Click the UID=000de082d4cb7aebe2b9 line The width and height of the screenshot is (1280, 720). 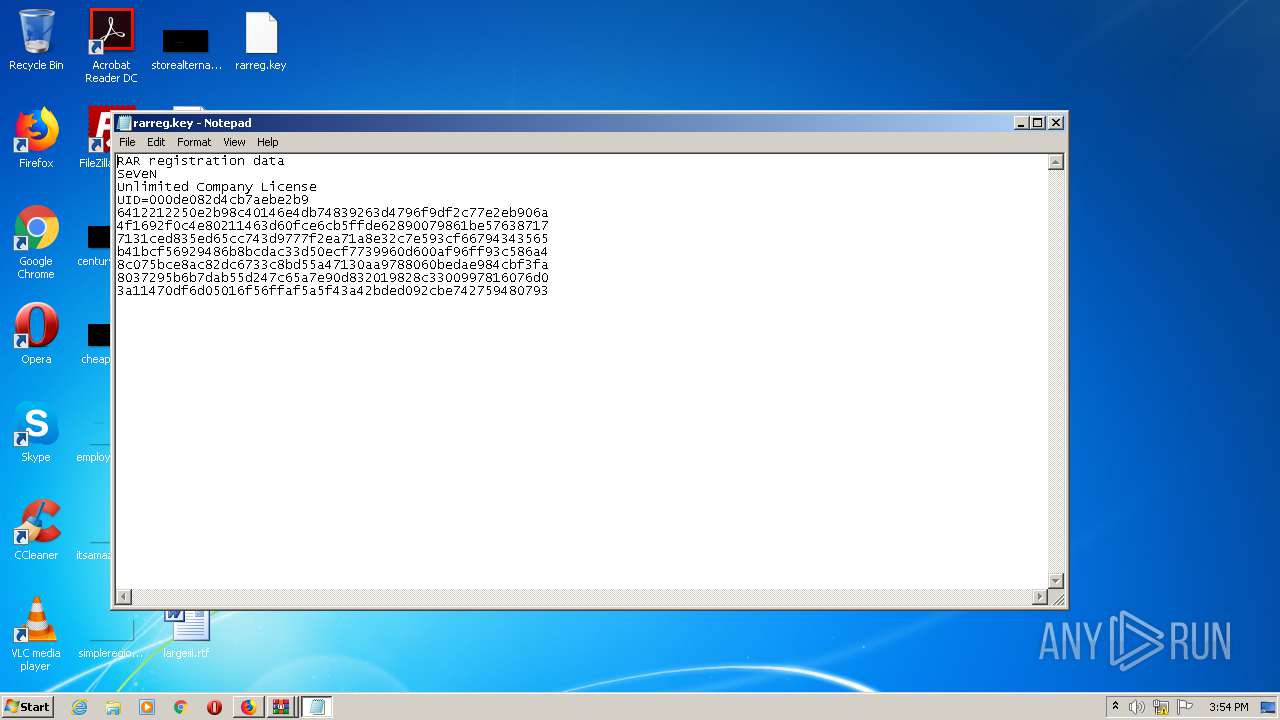(x=212, y=199)
